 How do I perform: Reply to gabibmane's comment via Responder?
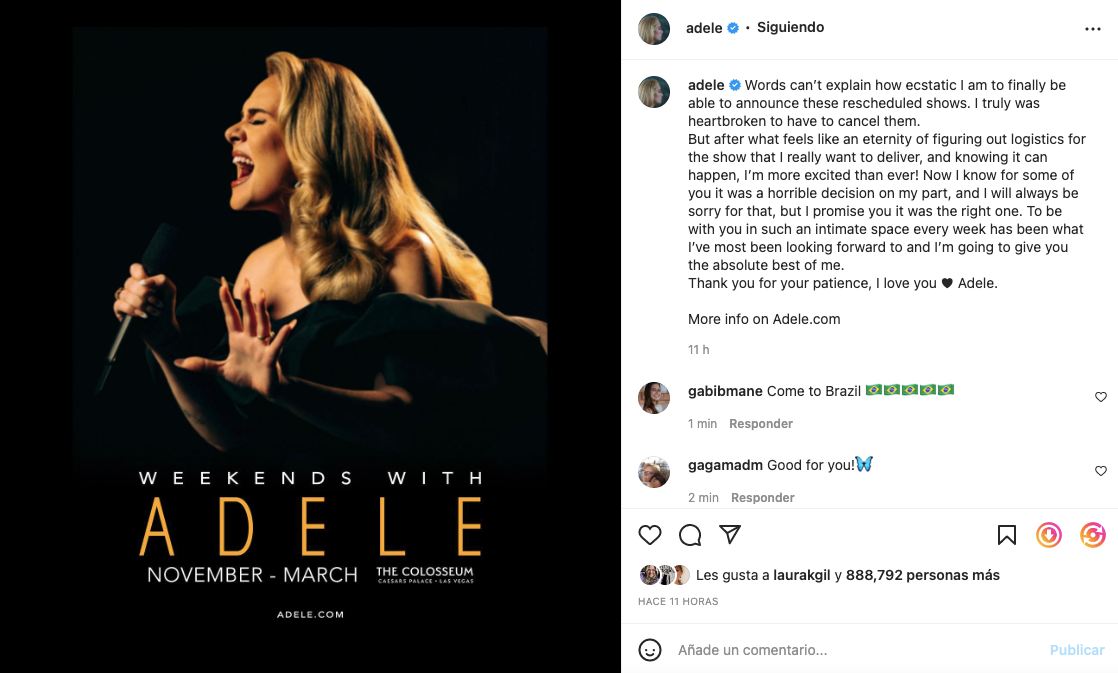761,424
